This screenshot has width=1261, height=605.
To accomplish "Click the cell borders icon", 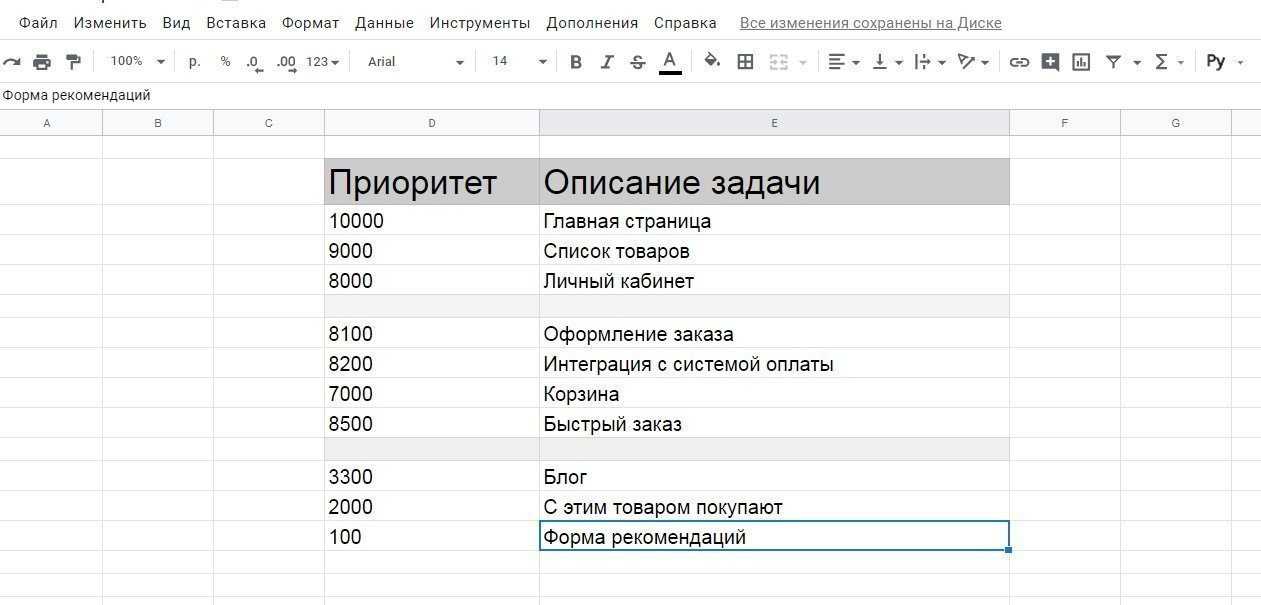I will pos(745,62).
